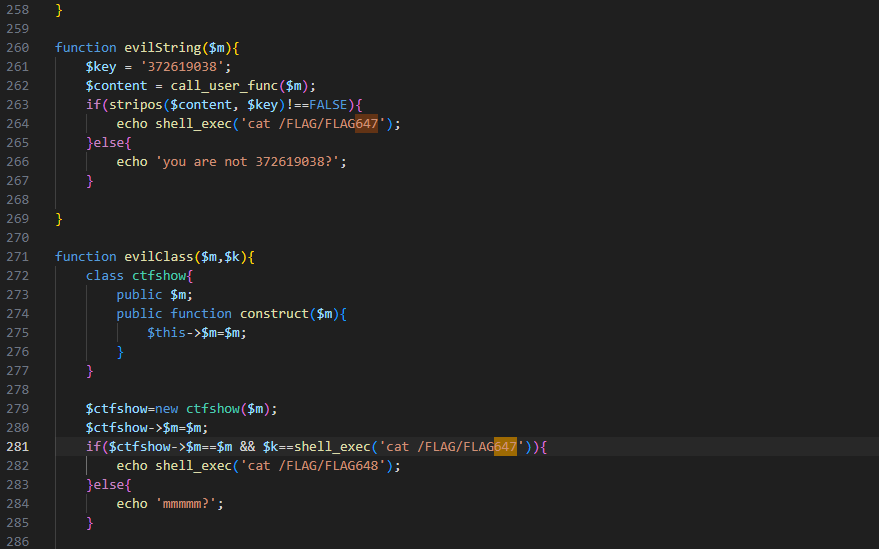Click the stripos function call
This screenshot has height=549, width=879.
pyautogui.click(x=136, y=105)
